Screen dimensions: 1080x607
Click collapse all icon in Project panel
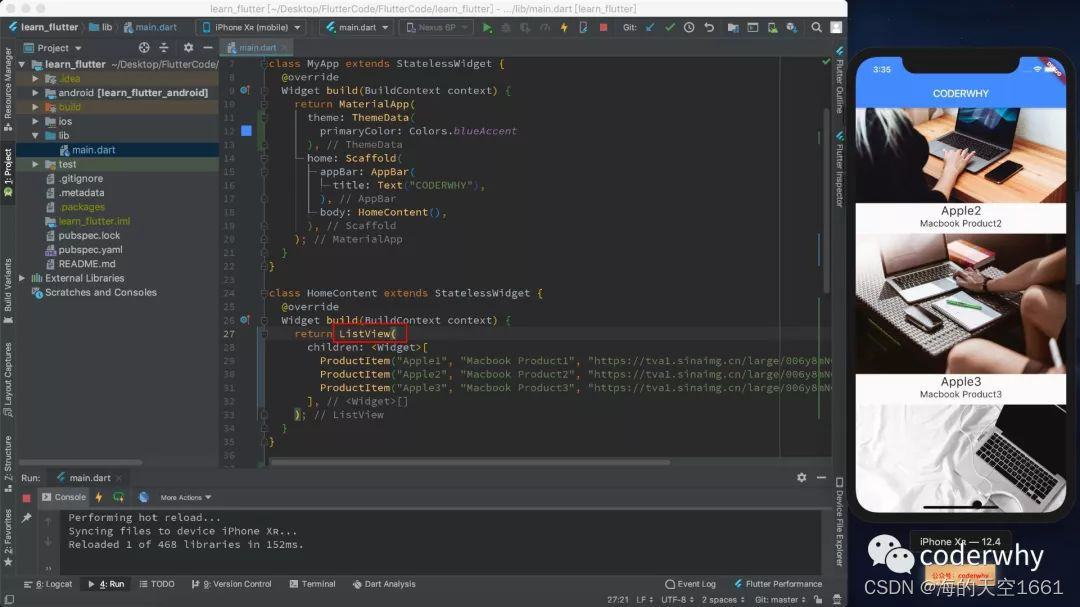click(x=164, y=48)
